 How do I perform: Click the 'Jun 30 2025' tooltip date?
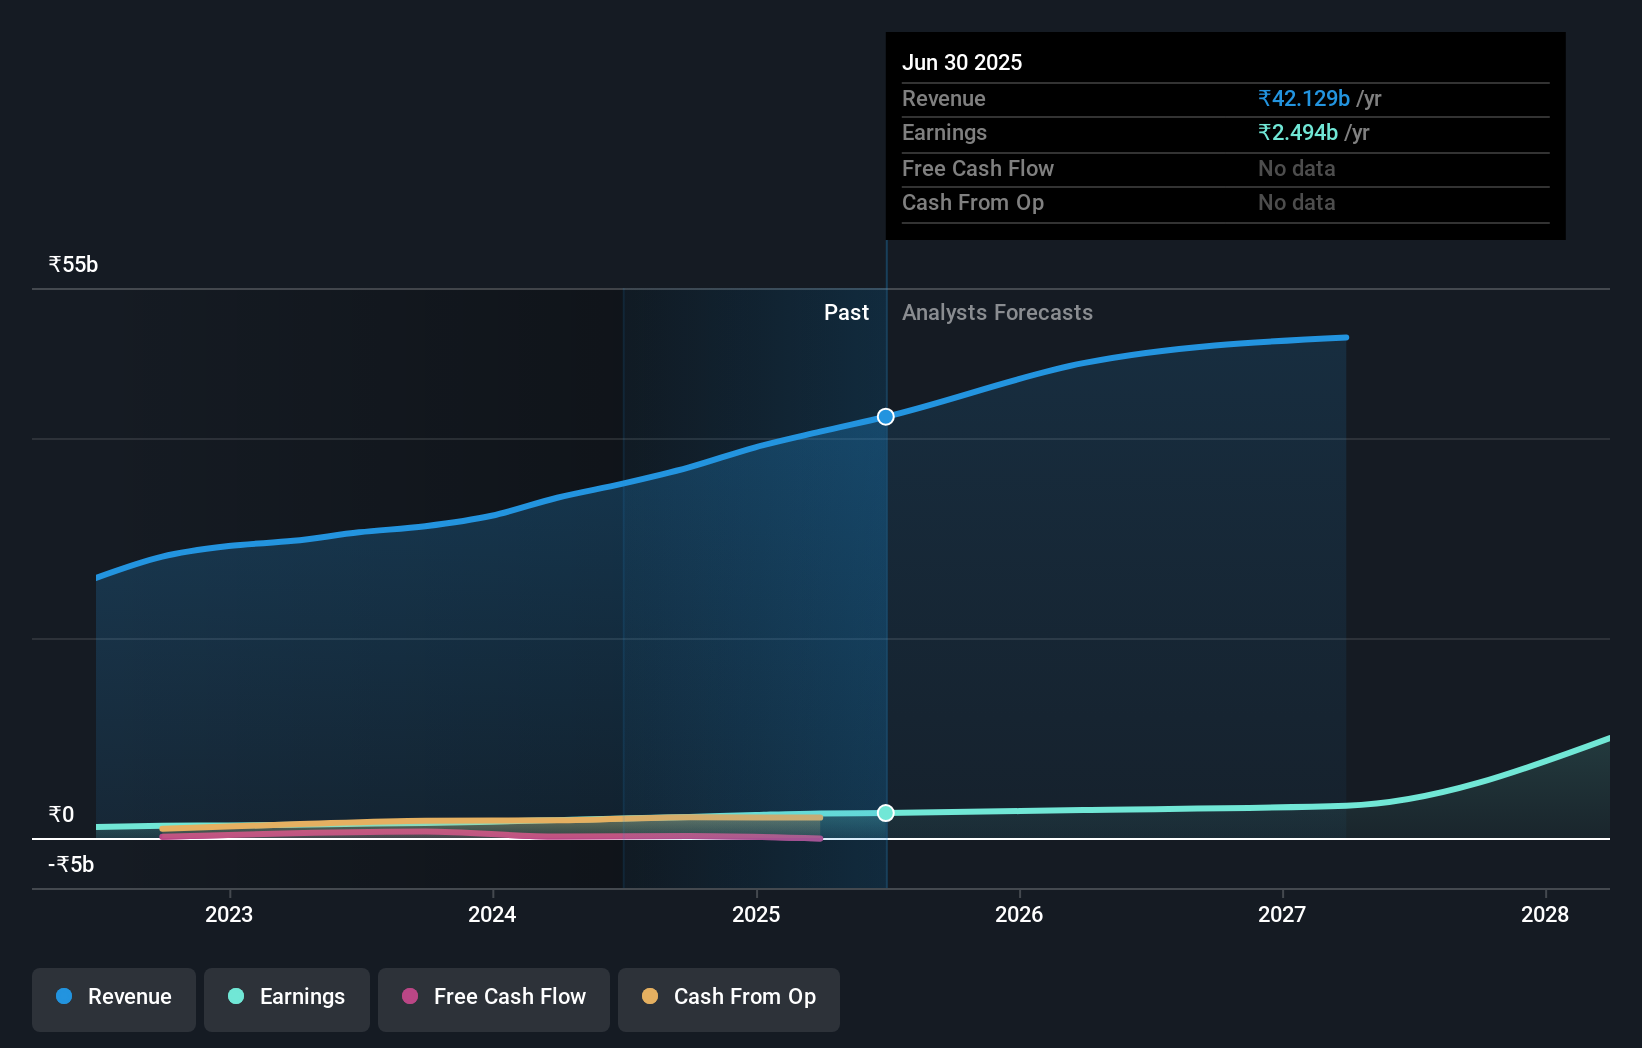point(962,62)
